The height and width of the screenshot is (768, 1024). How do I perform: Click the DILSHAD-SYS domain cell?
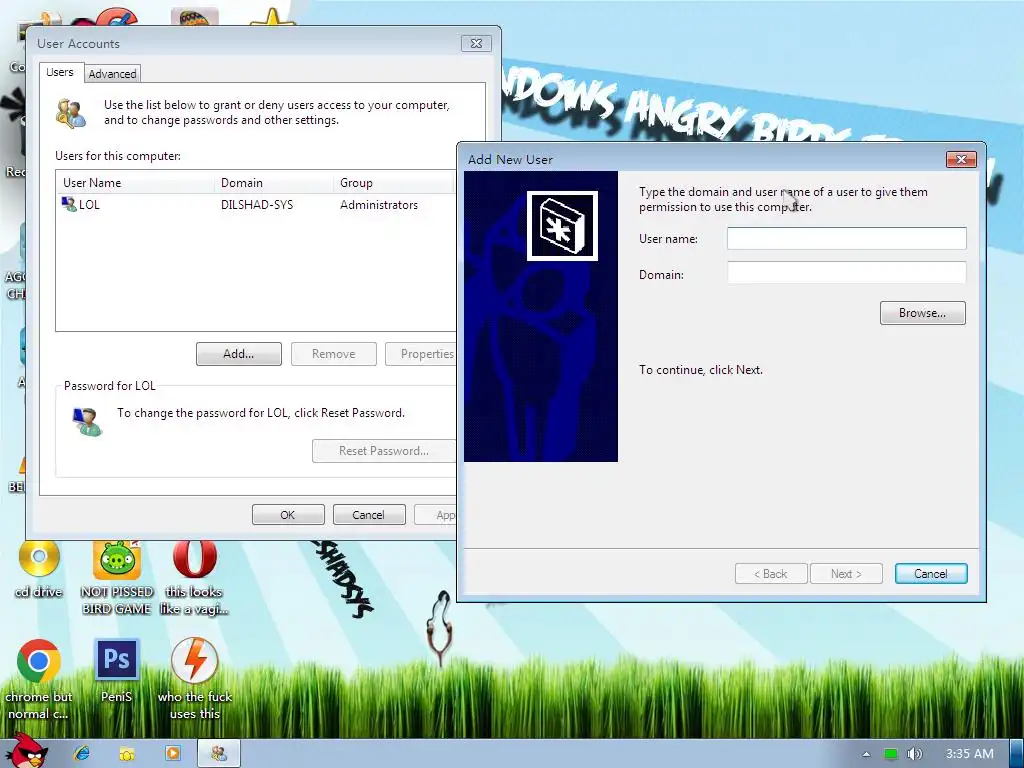tap(257, 205)
